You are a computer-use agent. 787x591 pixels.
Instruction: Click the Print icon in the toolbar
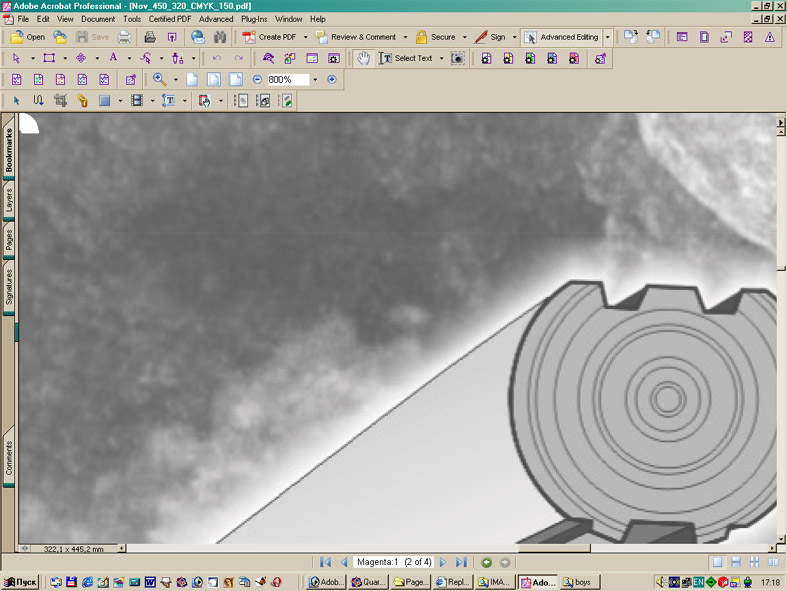coord(124,37)
